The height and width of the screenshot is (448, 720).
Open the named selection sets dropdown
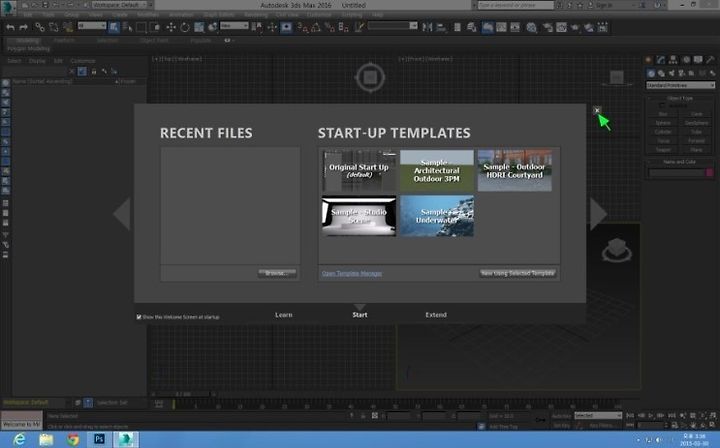pos(393,26)
